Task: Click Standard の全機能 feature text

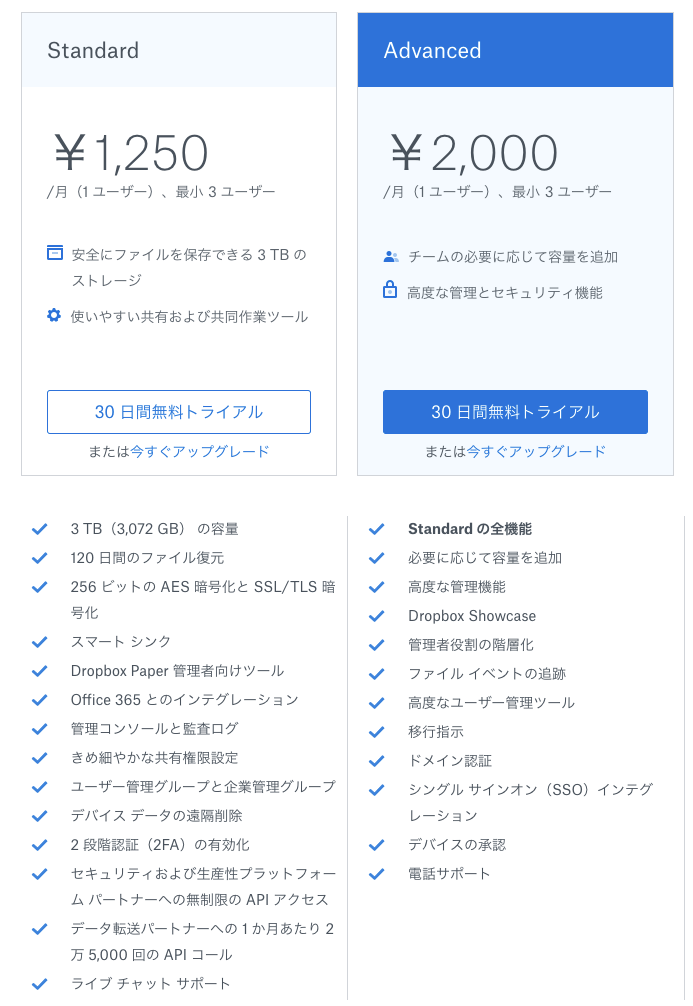Action: (x=470, y=529)
